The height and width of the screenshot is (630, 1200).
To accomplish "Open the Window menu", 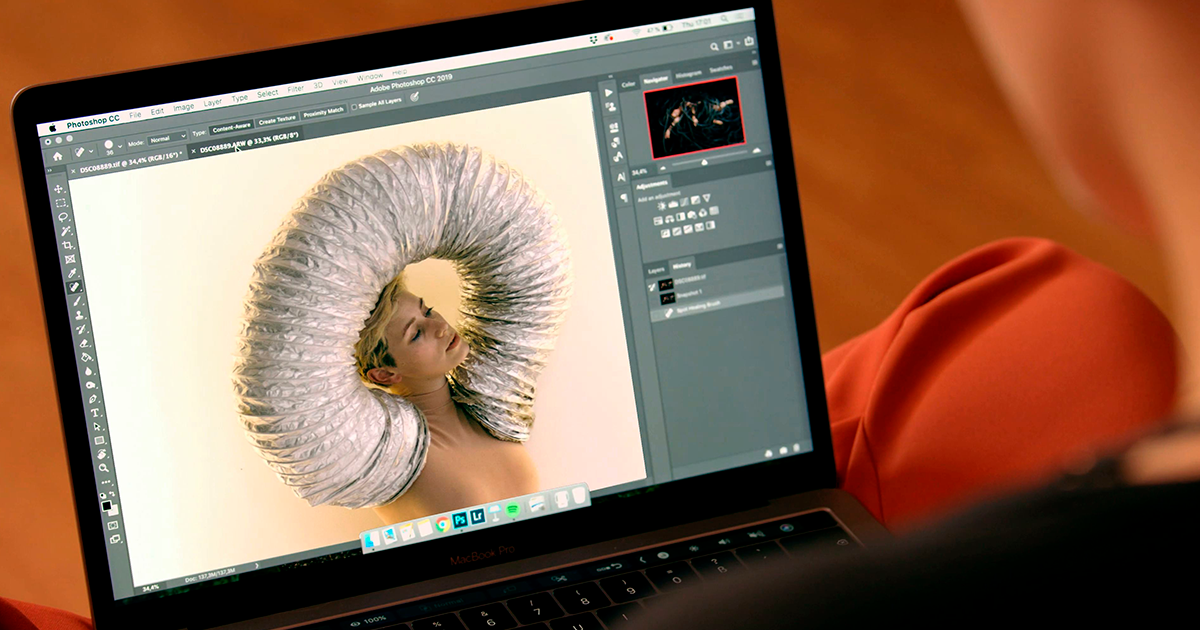I will 370,76.
